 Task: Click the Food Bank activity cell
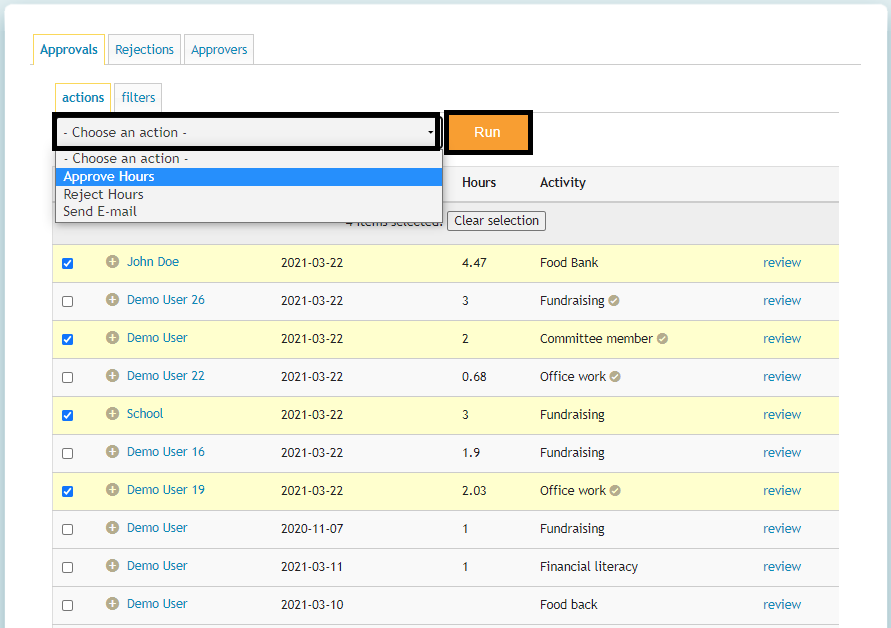(569, 263)
